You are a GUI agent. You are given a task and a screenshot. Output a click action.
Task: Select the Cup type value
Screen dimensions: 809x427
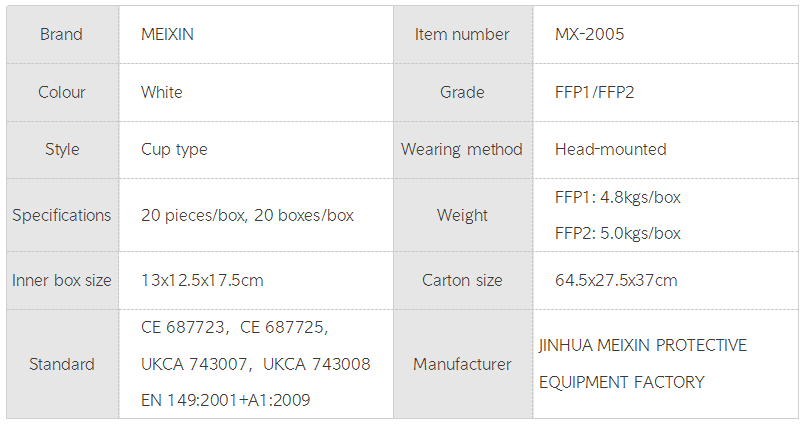pyautogui.click(x=175, y=149)
